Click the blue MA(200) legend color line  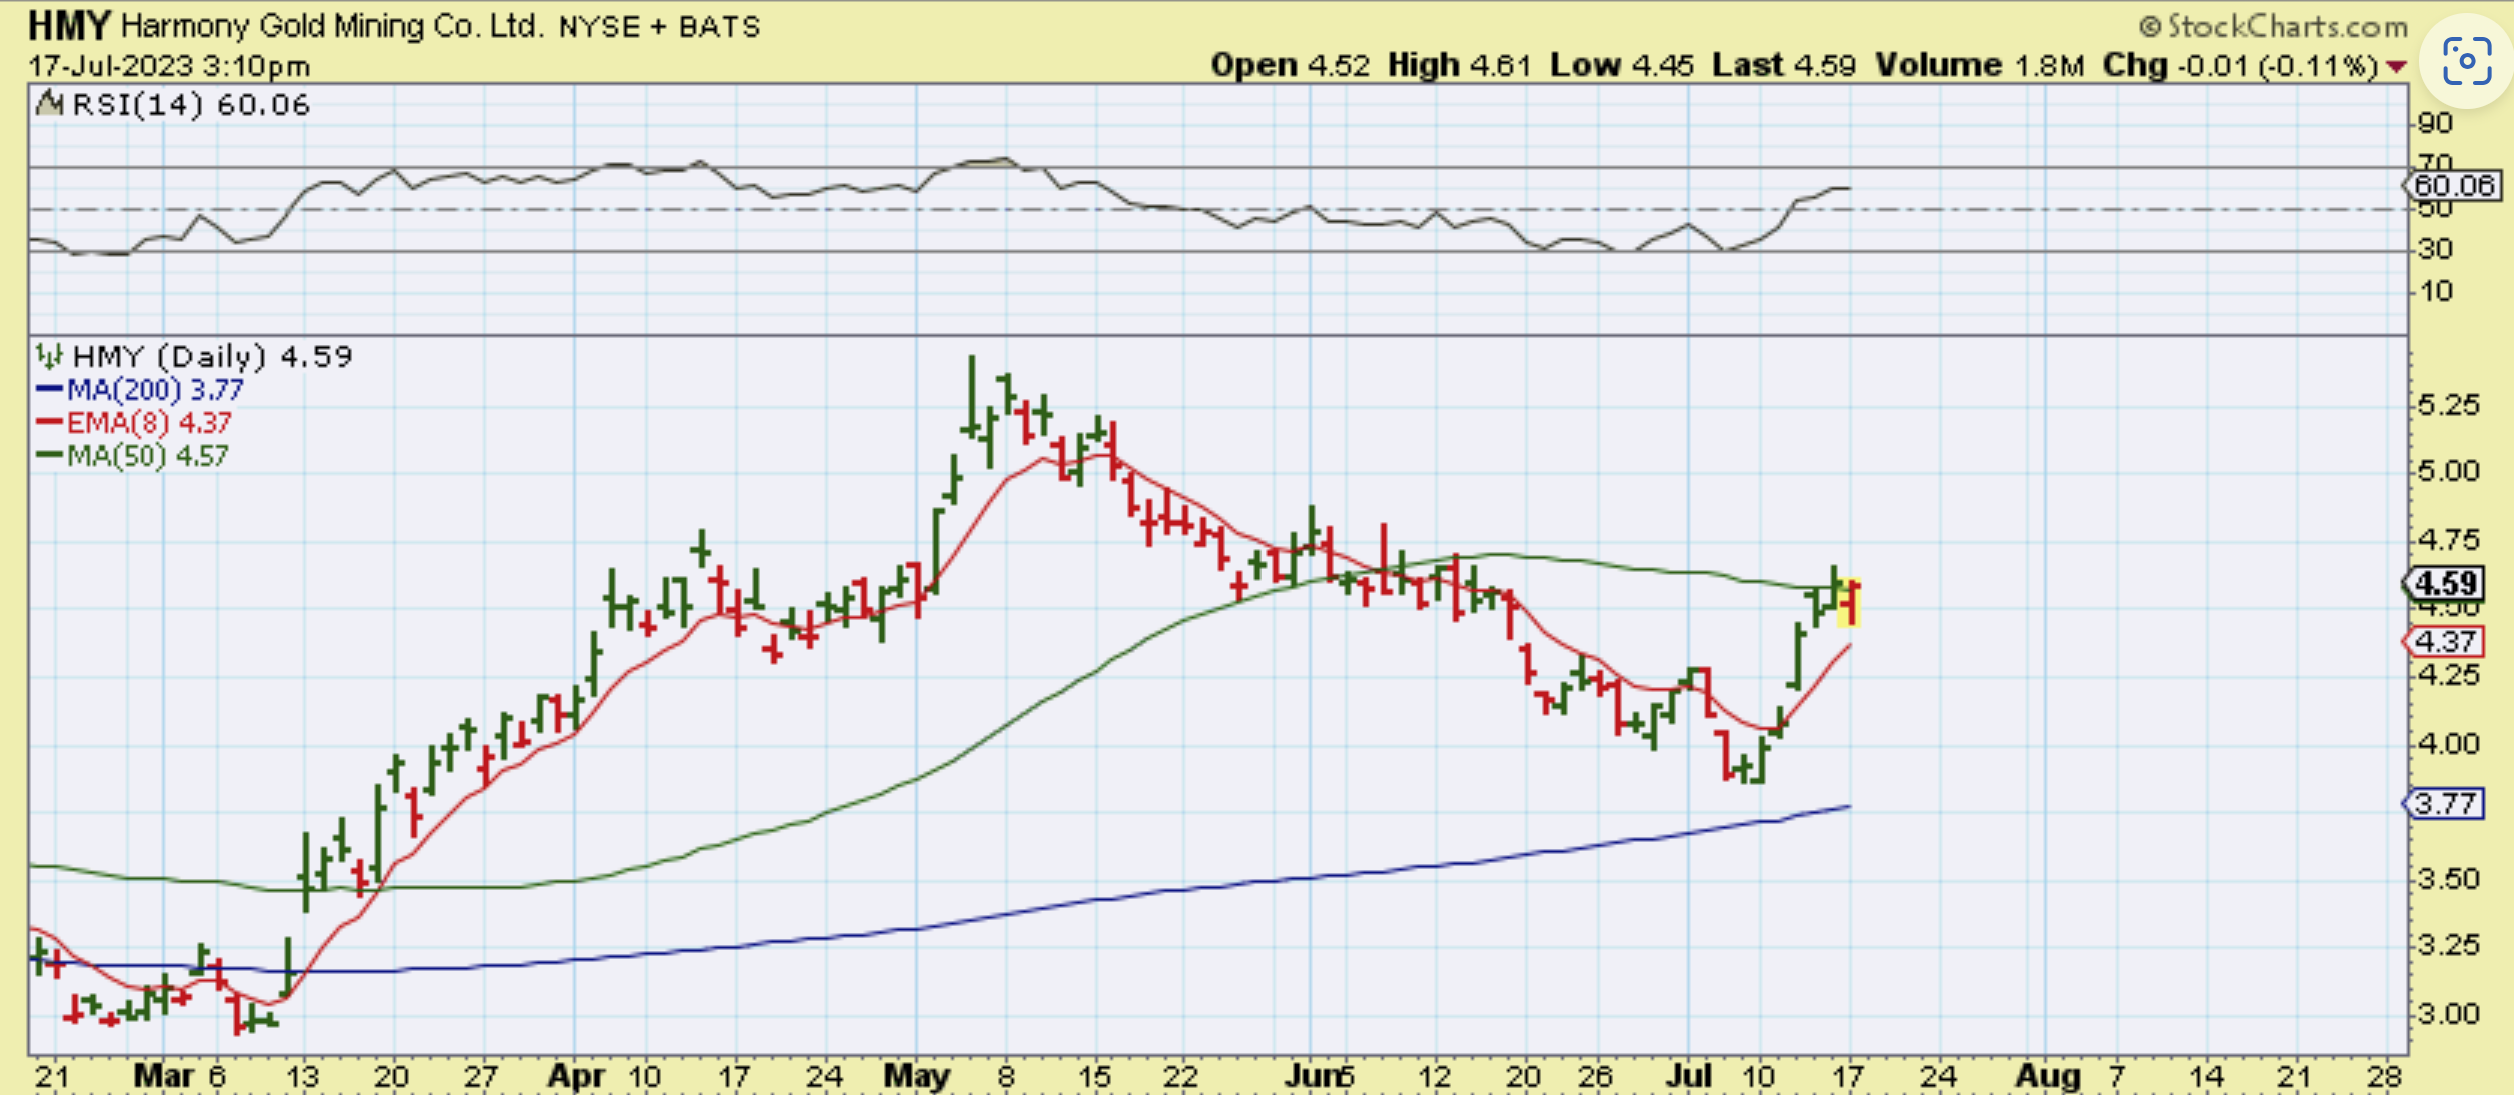[49, 389]
